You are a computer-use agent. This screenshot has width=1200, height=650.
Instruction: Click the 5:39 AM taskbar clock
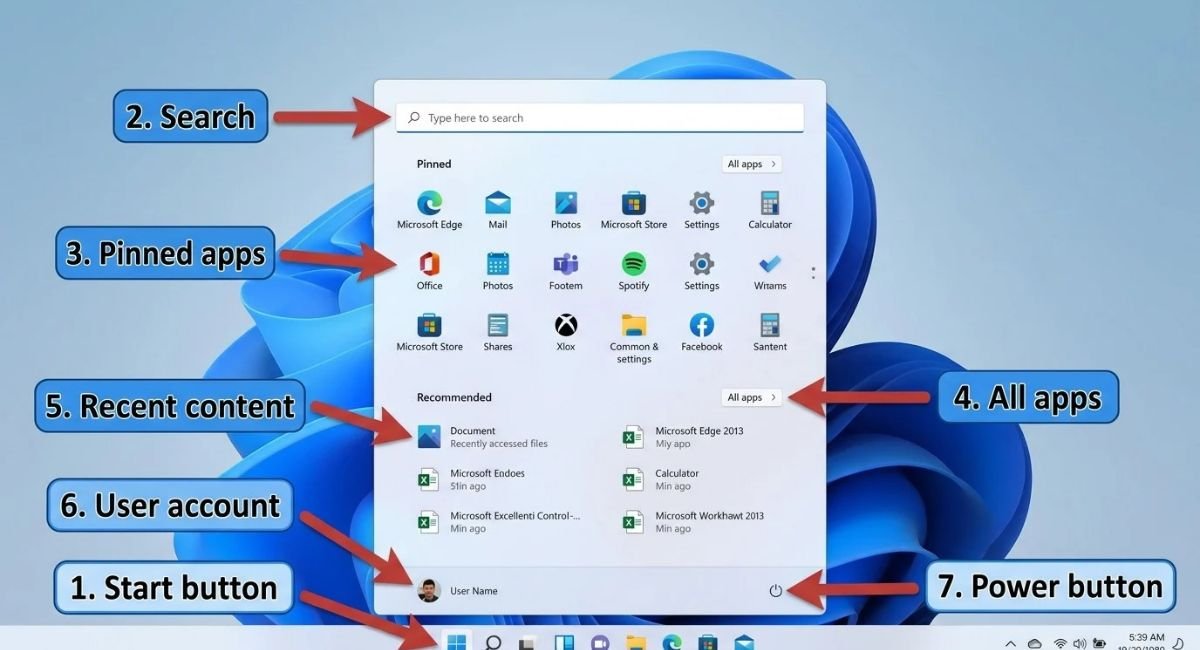1145,637
